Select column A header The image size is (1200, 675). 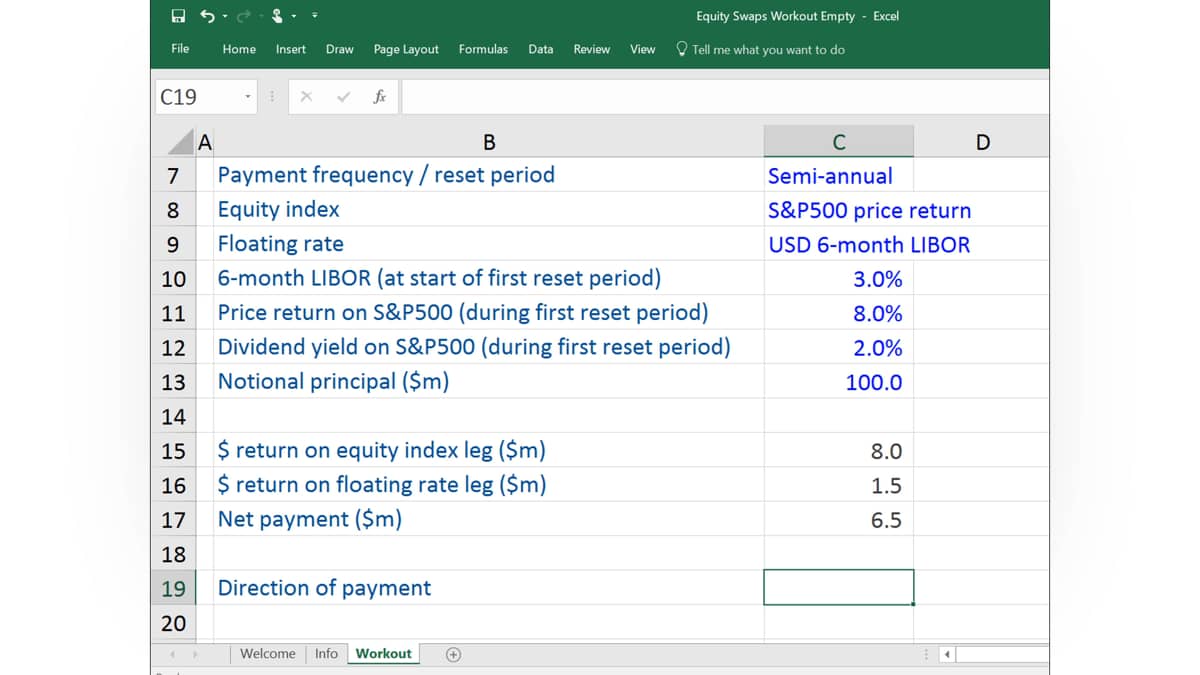(205, 141)
